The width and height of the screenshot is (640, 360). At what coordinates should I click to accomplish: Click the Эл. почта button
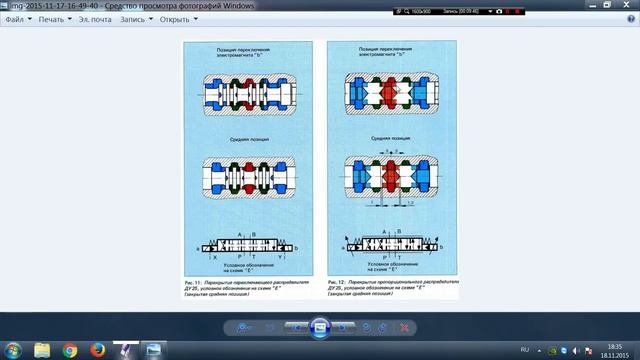click(95, 19)
